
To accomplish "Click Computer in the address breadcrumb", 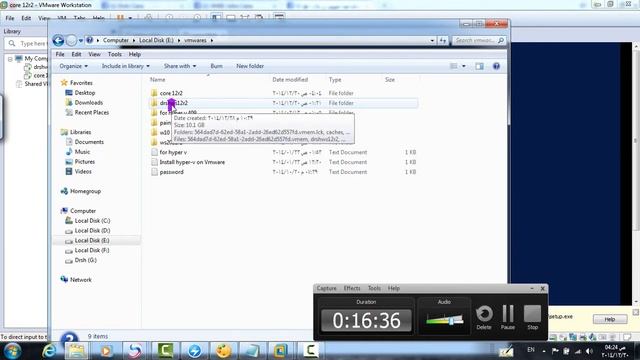I will point(116,40).
